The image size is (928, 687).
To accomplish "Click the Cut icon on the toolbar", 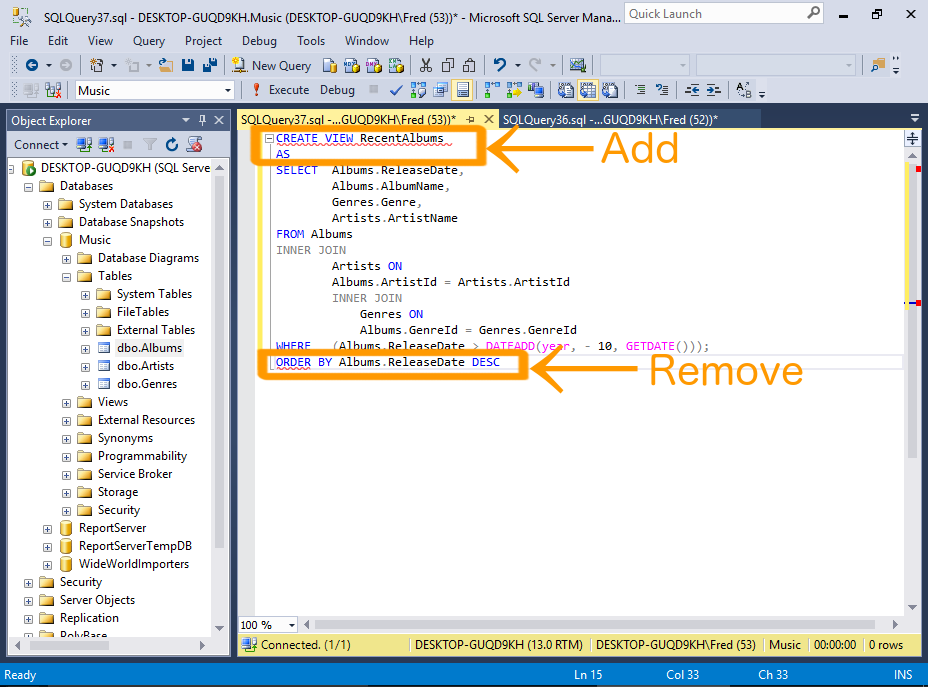I will tap(425, 64).
